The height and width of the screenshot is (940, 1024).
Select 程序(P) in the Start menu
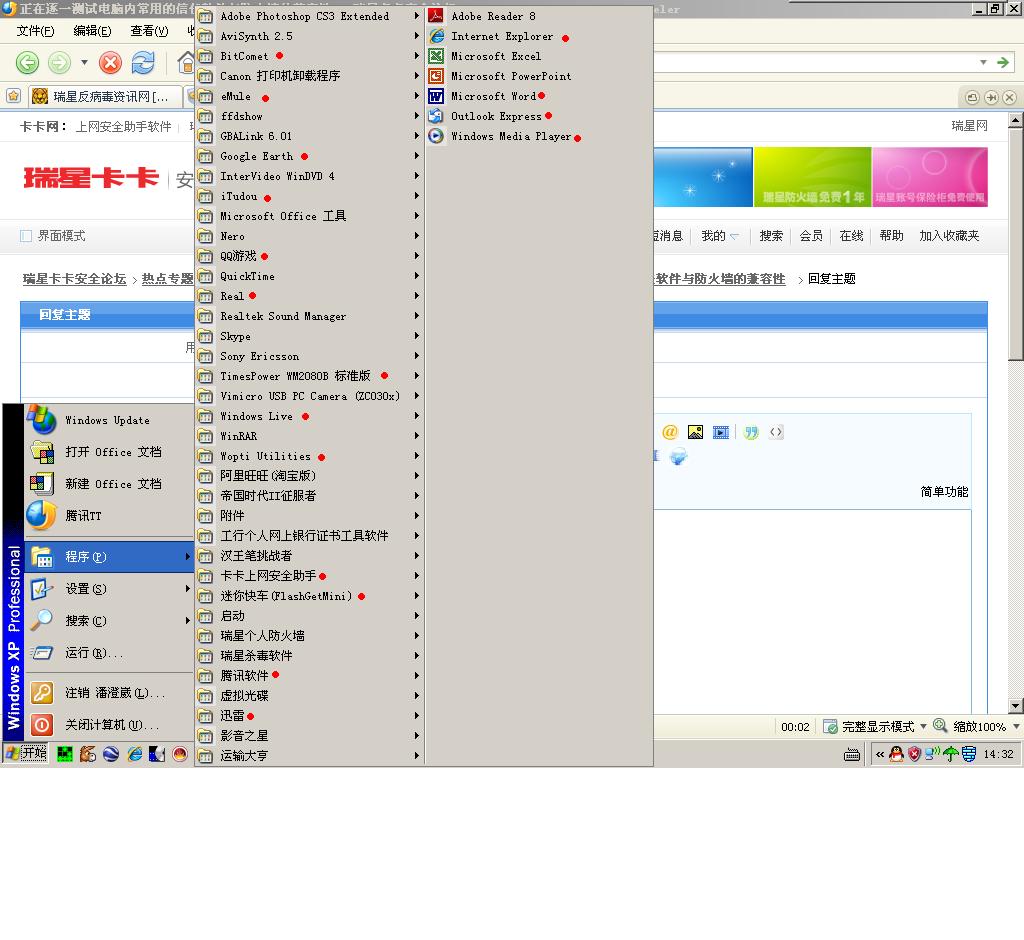tap(109, 557)
